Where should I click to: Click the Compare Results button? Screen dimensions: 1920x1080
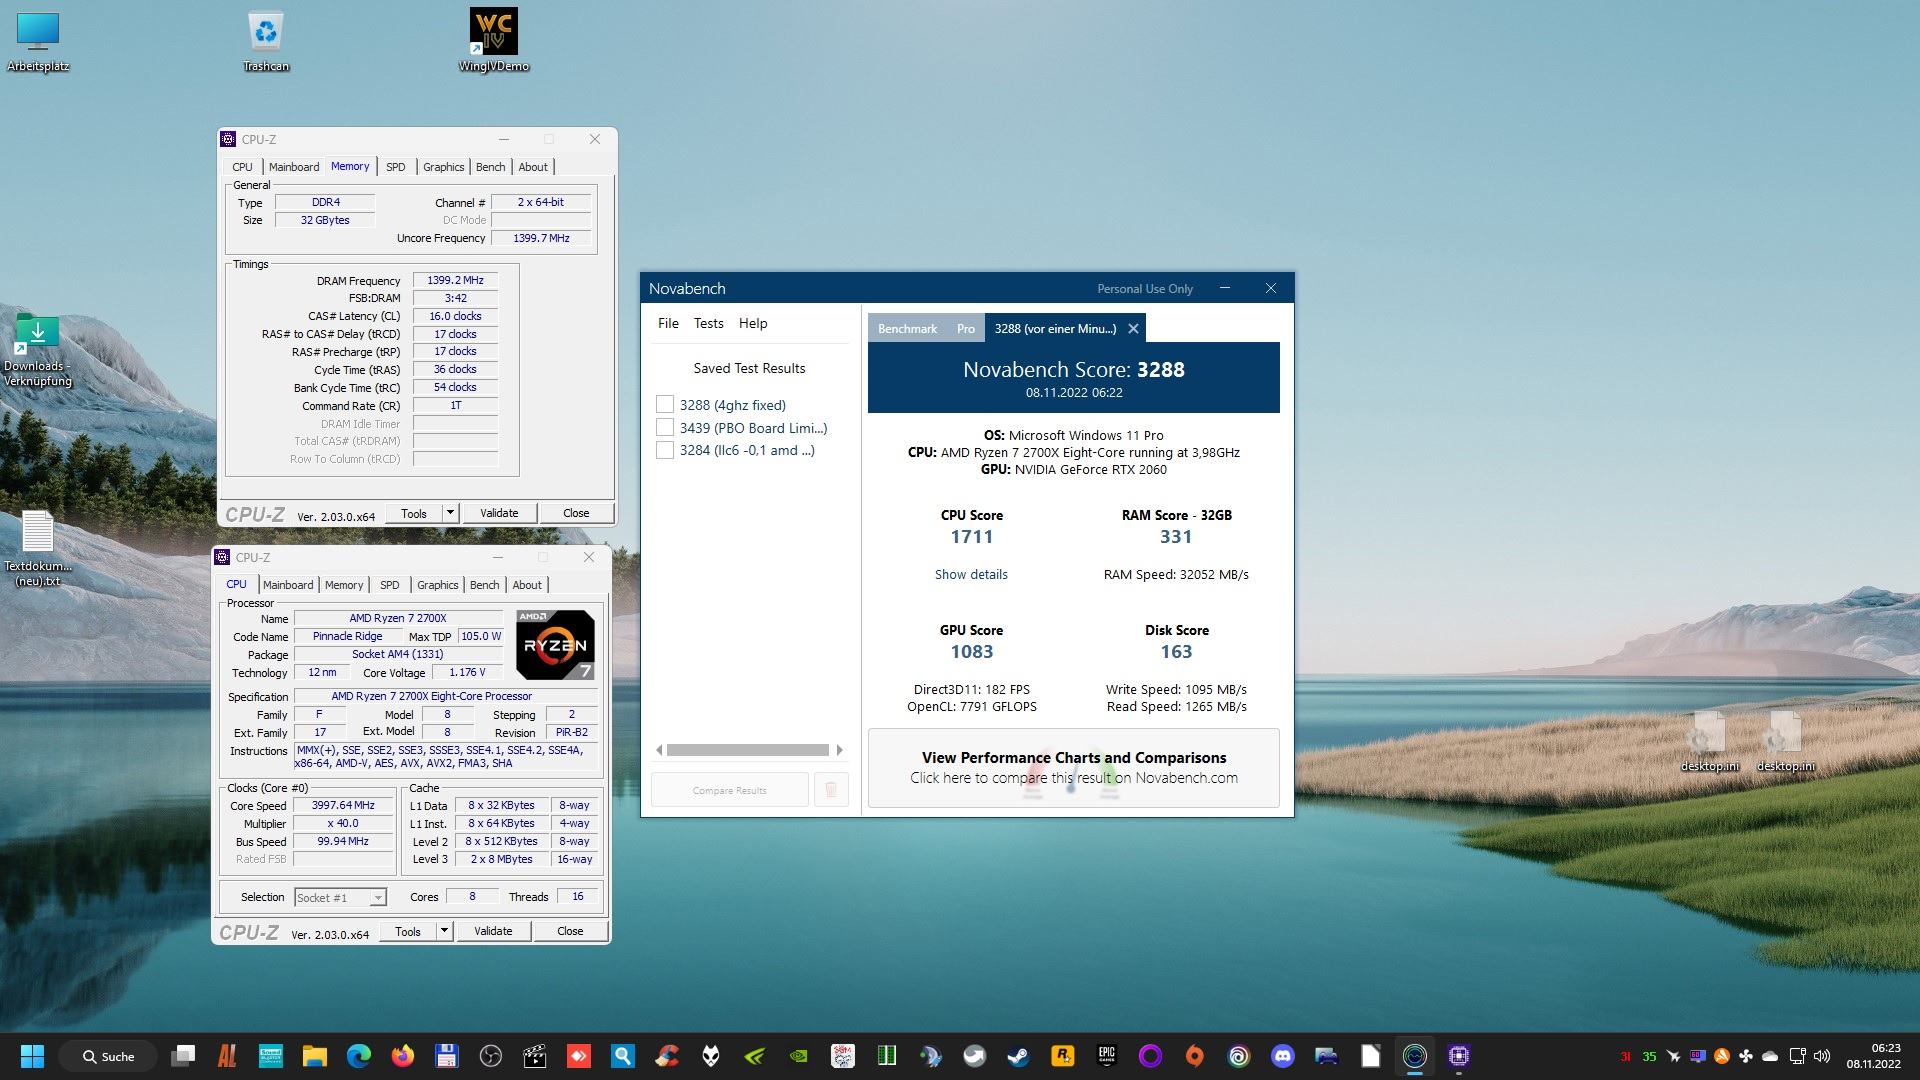click(730, 790)
